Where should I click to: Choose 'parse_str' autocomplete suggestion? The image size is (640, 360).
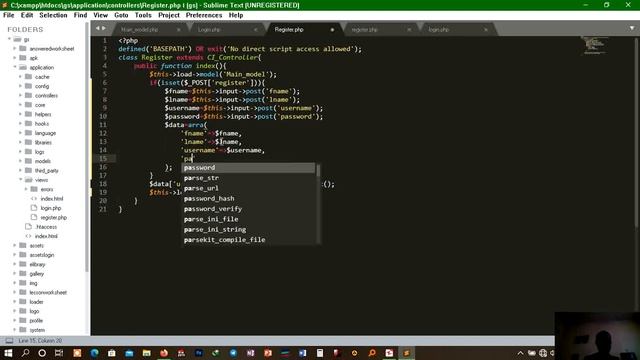248,178
